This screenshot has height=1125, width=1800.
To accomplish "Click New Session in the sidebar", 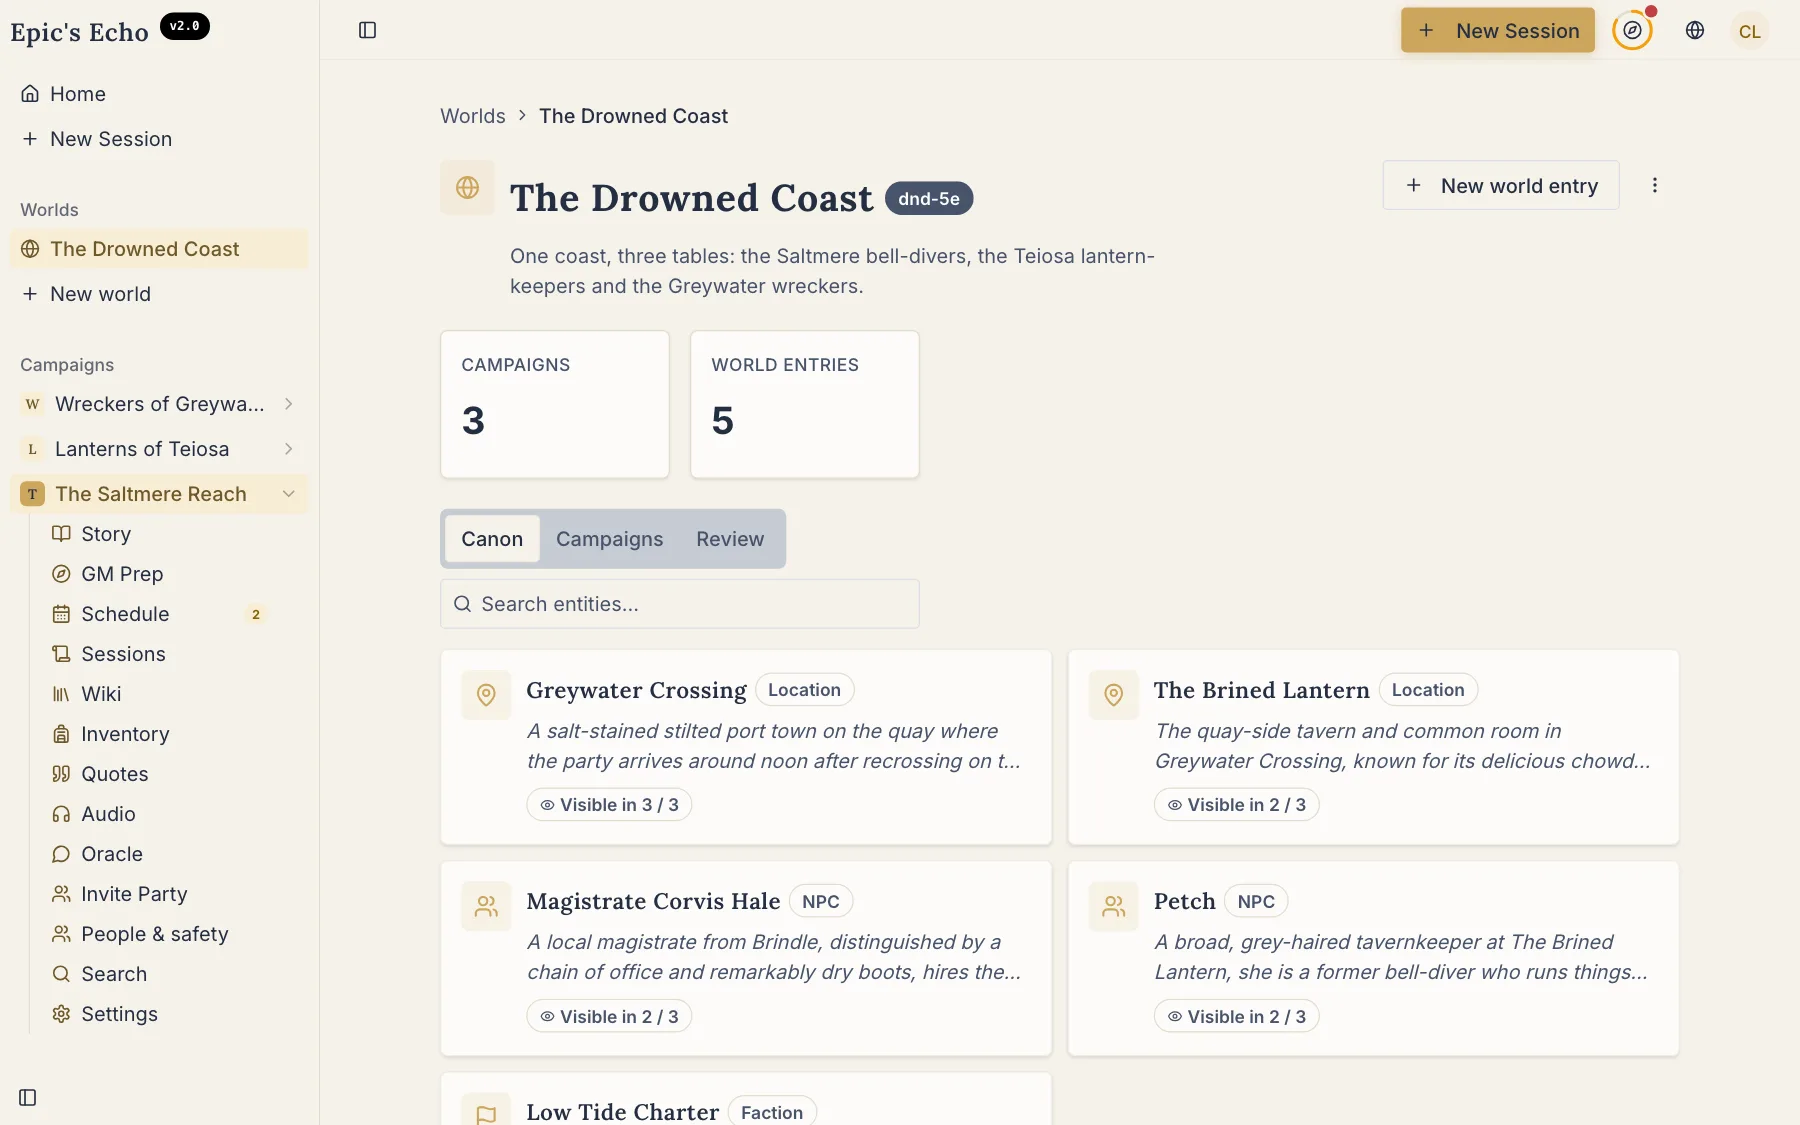I will pos(160,139).
